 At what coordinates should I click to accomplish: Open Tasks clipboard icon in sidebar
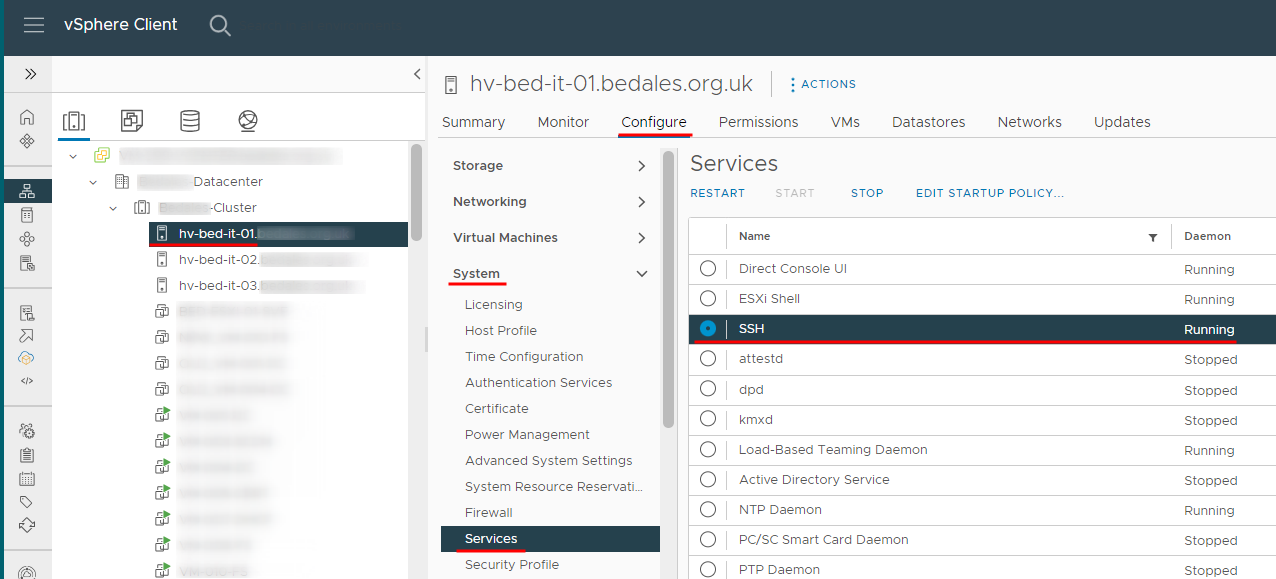[27, 455]
